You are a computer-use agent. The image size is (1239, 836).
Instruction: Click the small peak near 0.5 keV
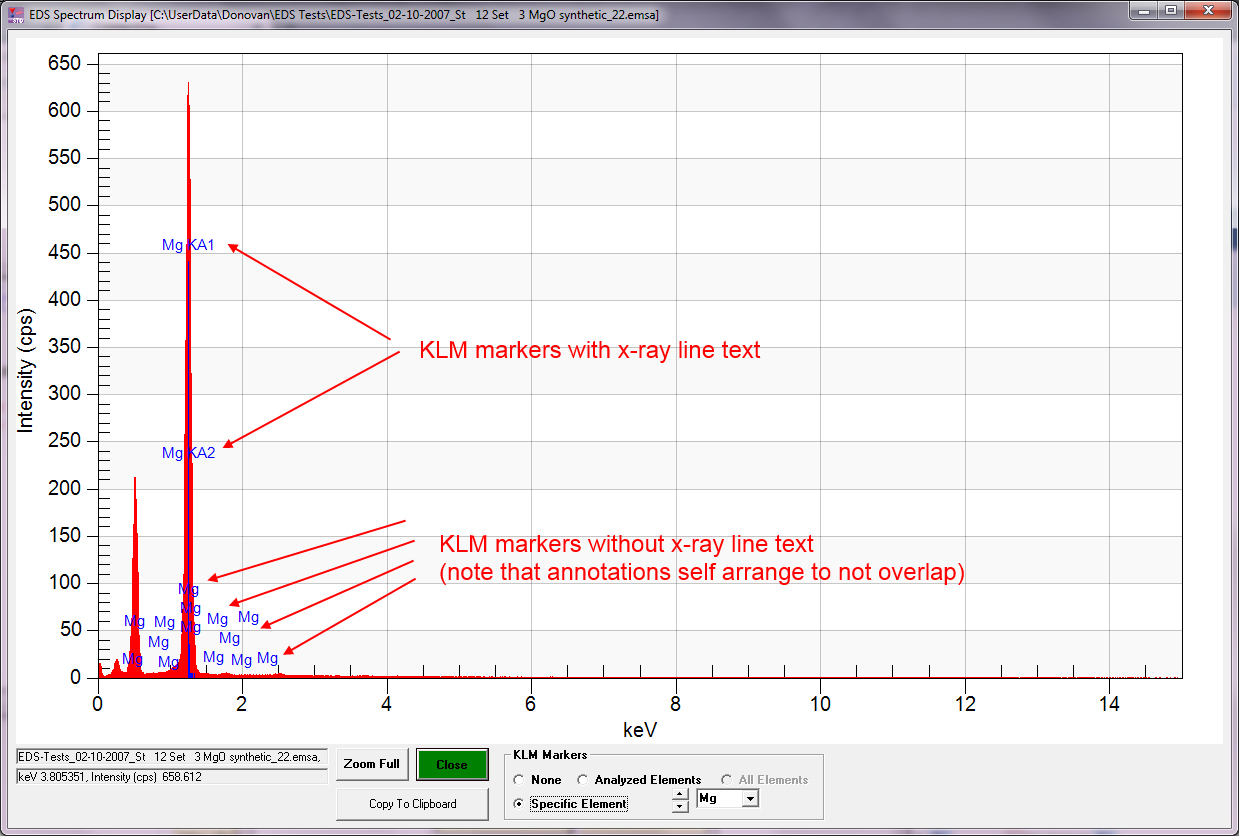[x=134, y=540]
